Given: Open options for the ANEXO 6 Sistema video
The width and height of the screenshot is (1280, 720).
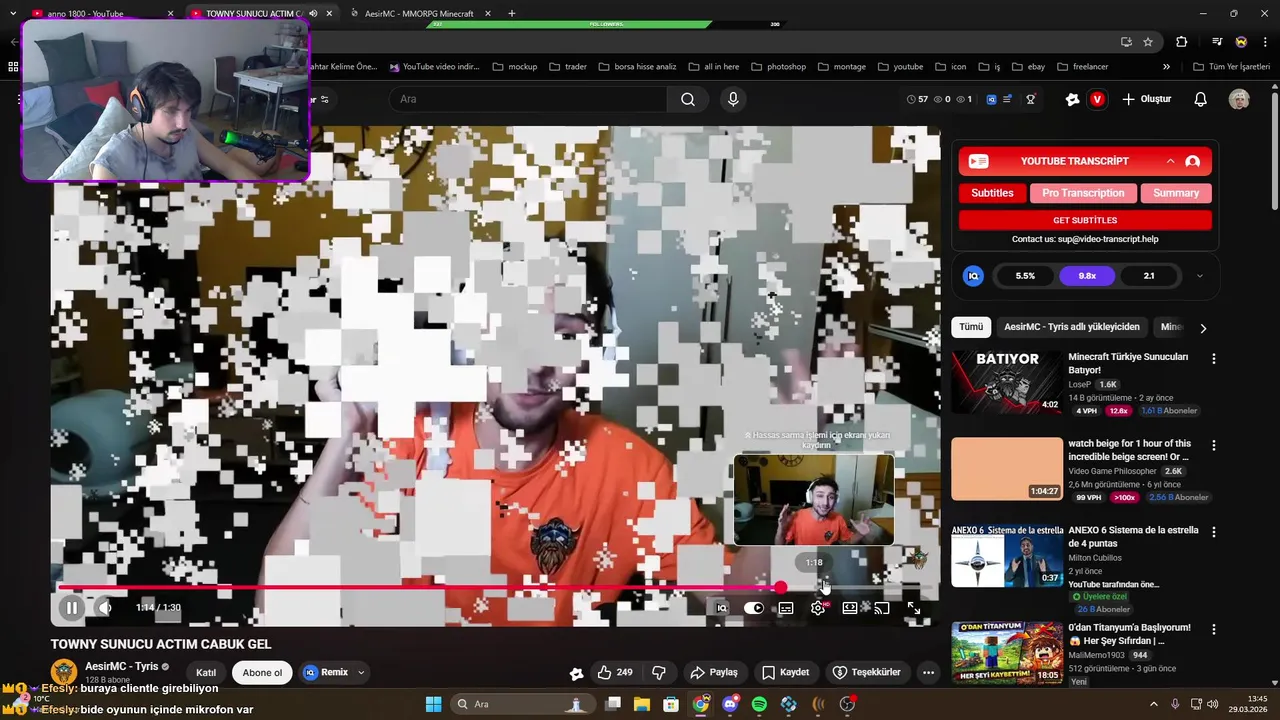Looking at the screenshot, I should coord(1214,532).
